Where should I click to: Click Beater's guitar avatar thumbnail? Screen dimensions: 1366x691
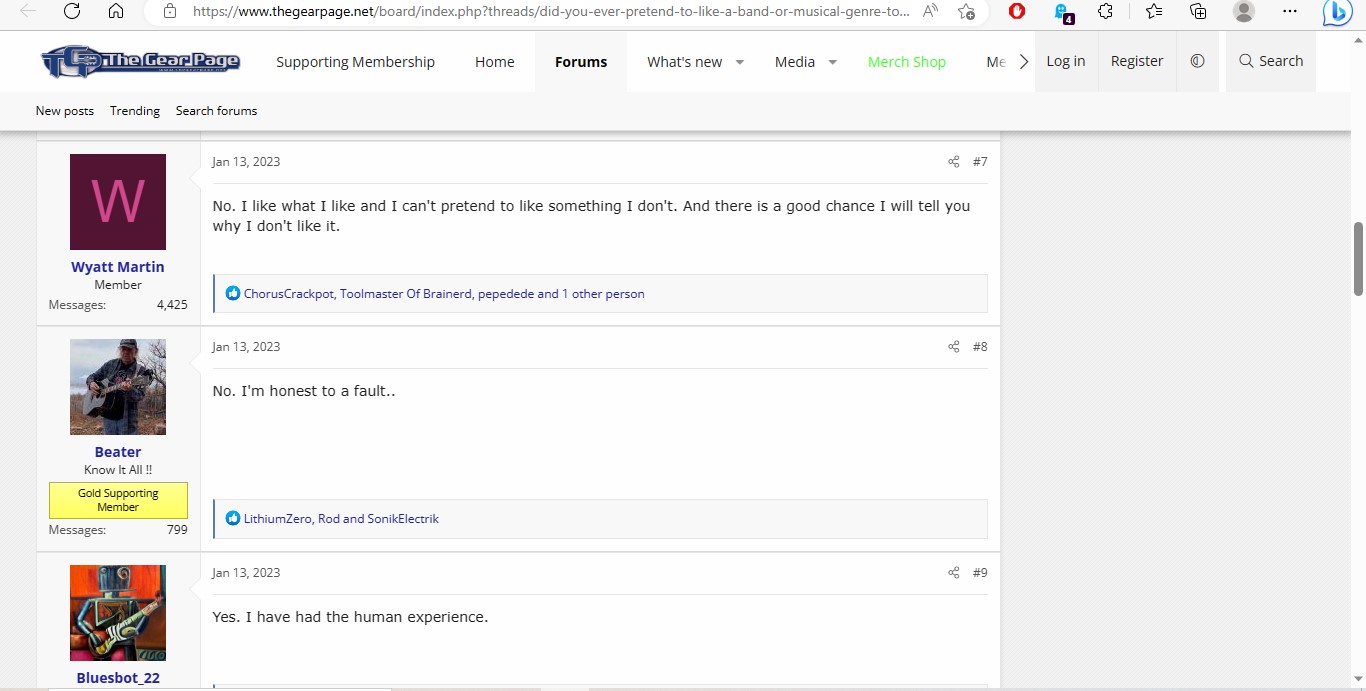tap(118, 387)
